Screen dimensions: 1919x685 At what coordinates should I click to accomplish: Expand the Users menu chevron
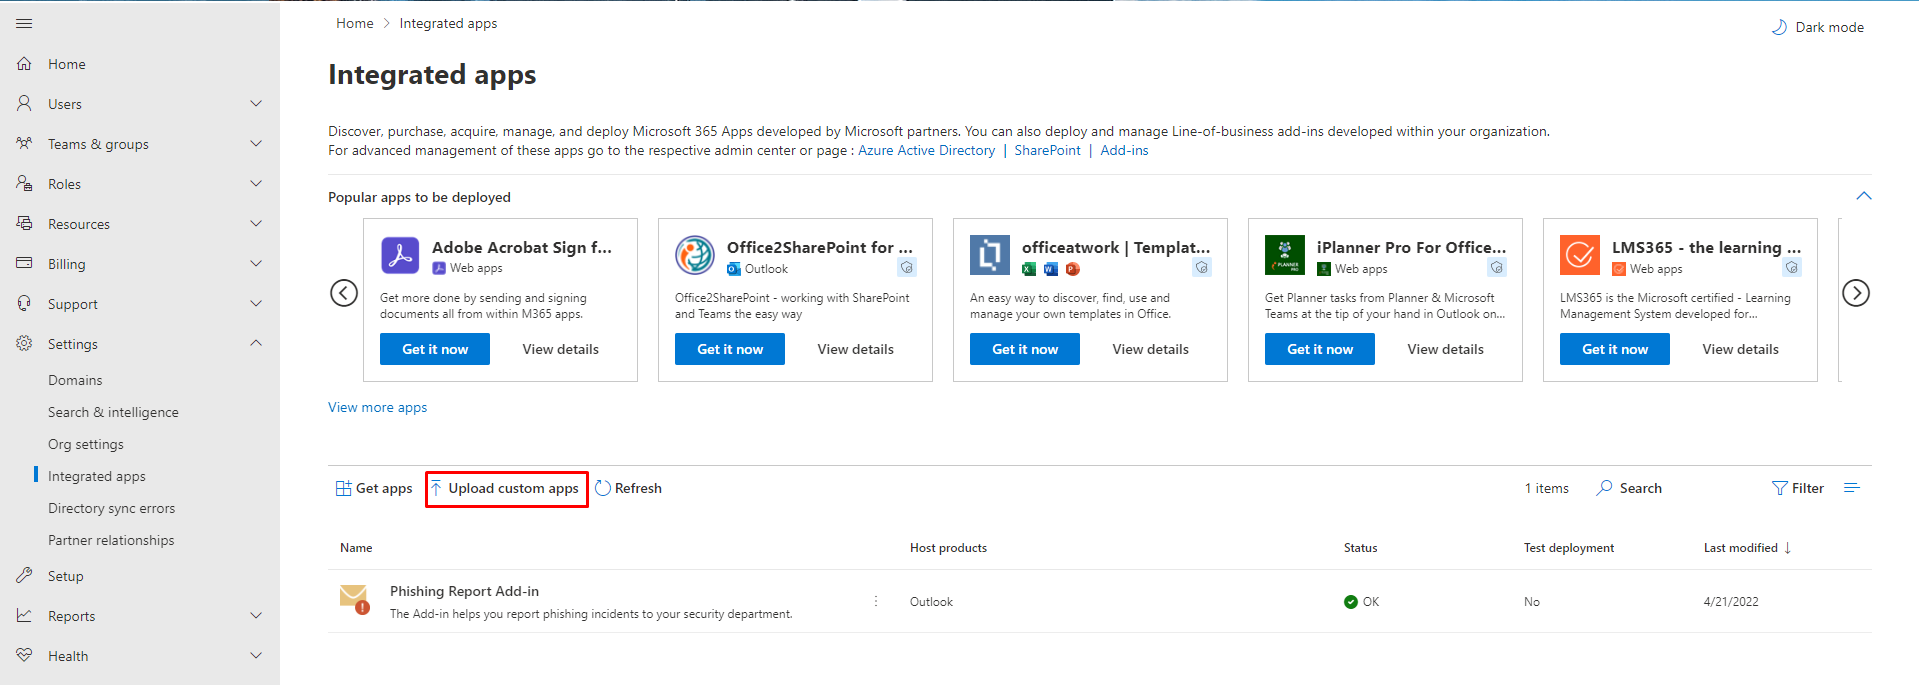256,104
